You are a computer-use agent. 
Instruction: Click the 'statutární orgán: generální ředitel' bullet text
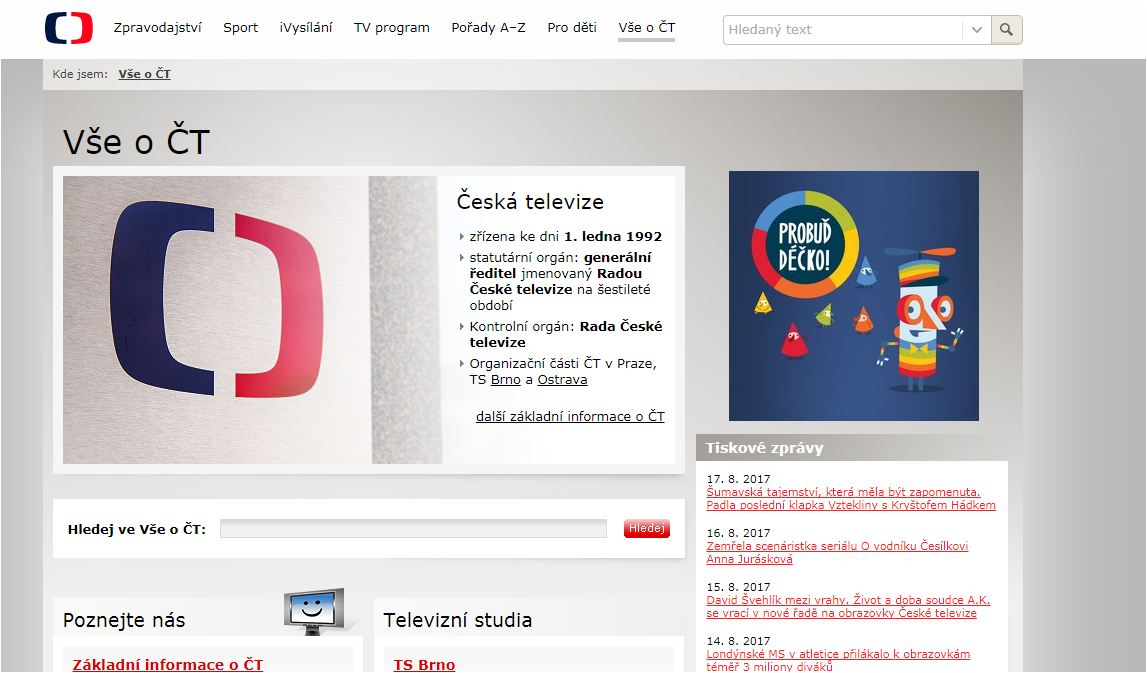560,282
